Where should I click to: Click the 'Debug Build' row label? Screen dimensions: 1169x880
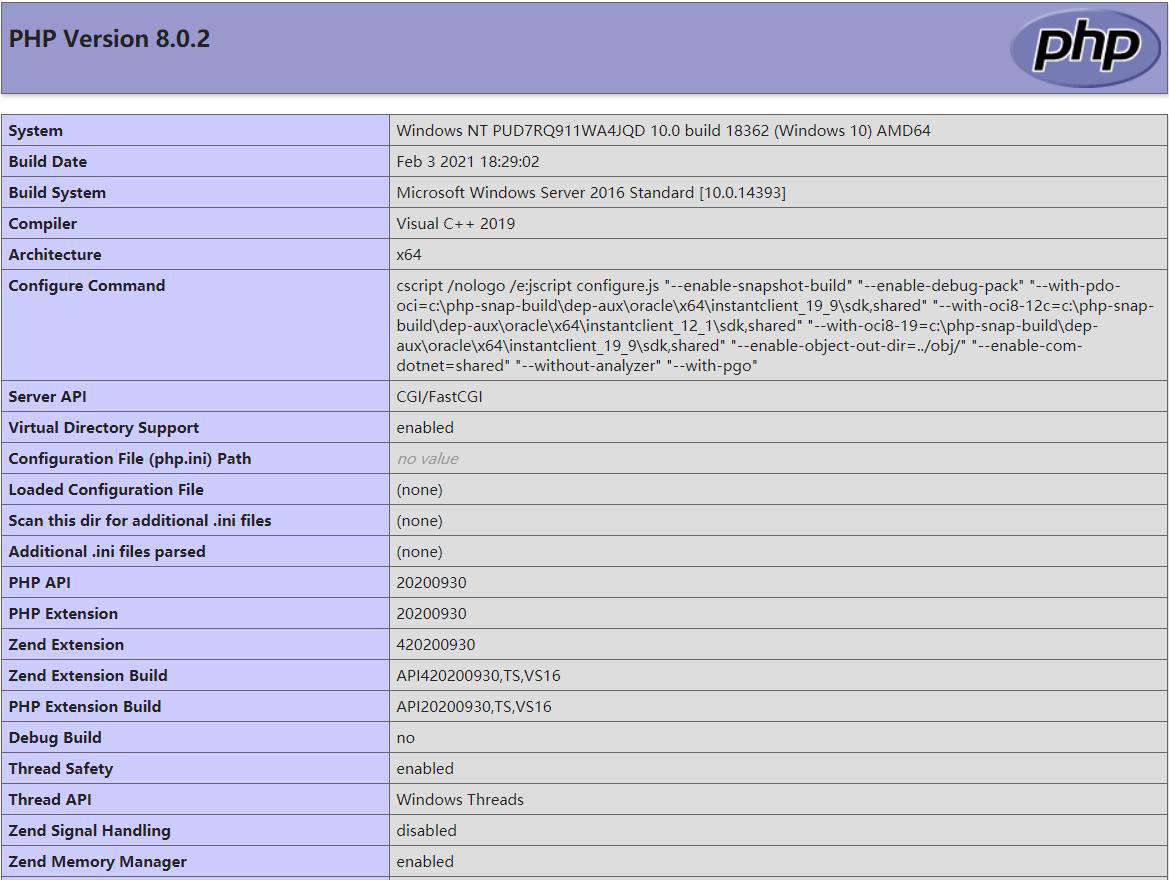(55, 738)
